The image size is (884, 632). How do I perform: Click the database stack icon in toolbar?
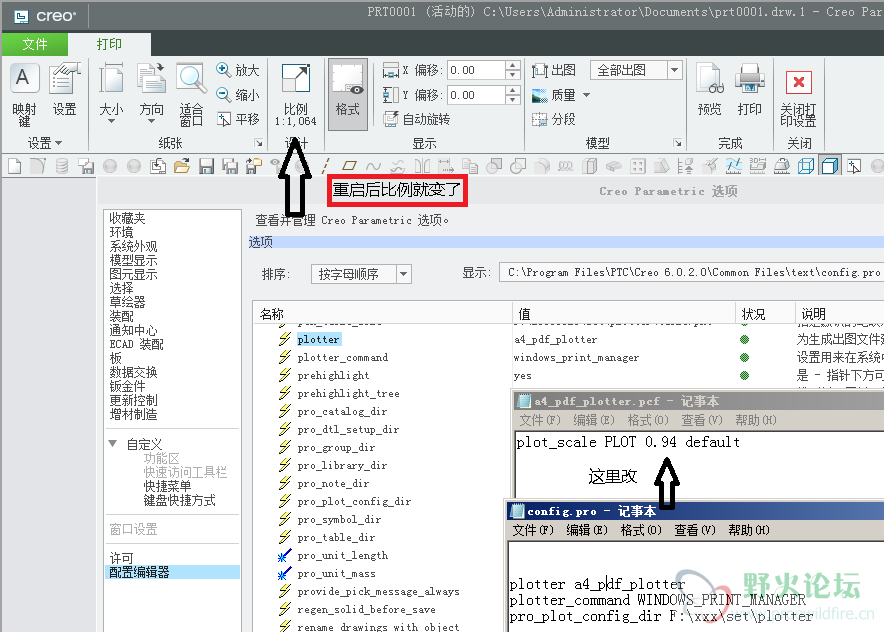click(62, 166)
